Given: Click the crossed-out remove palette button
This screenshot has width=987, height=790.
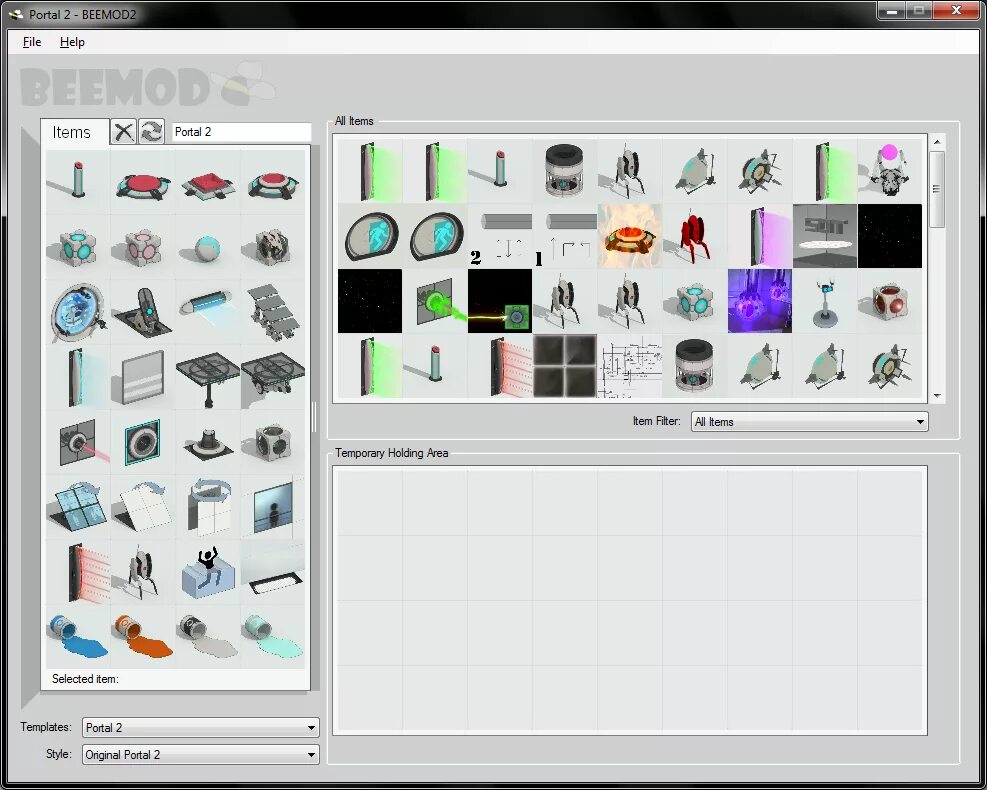Looking at the screenshot, I should [123, 132].
